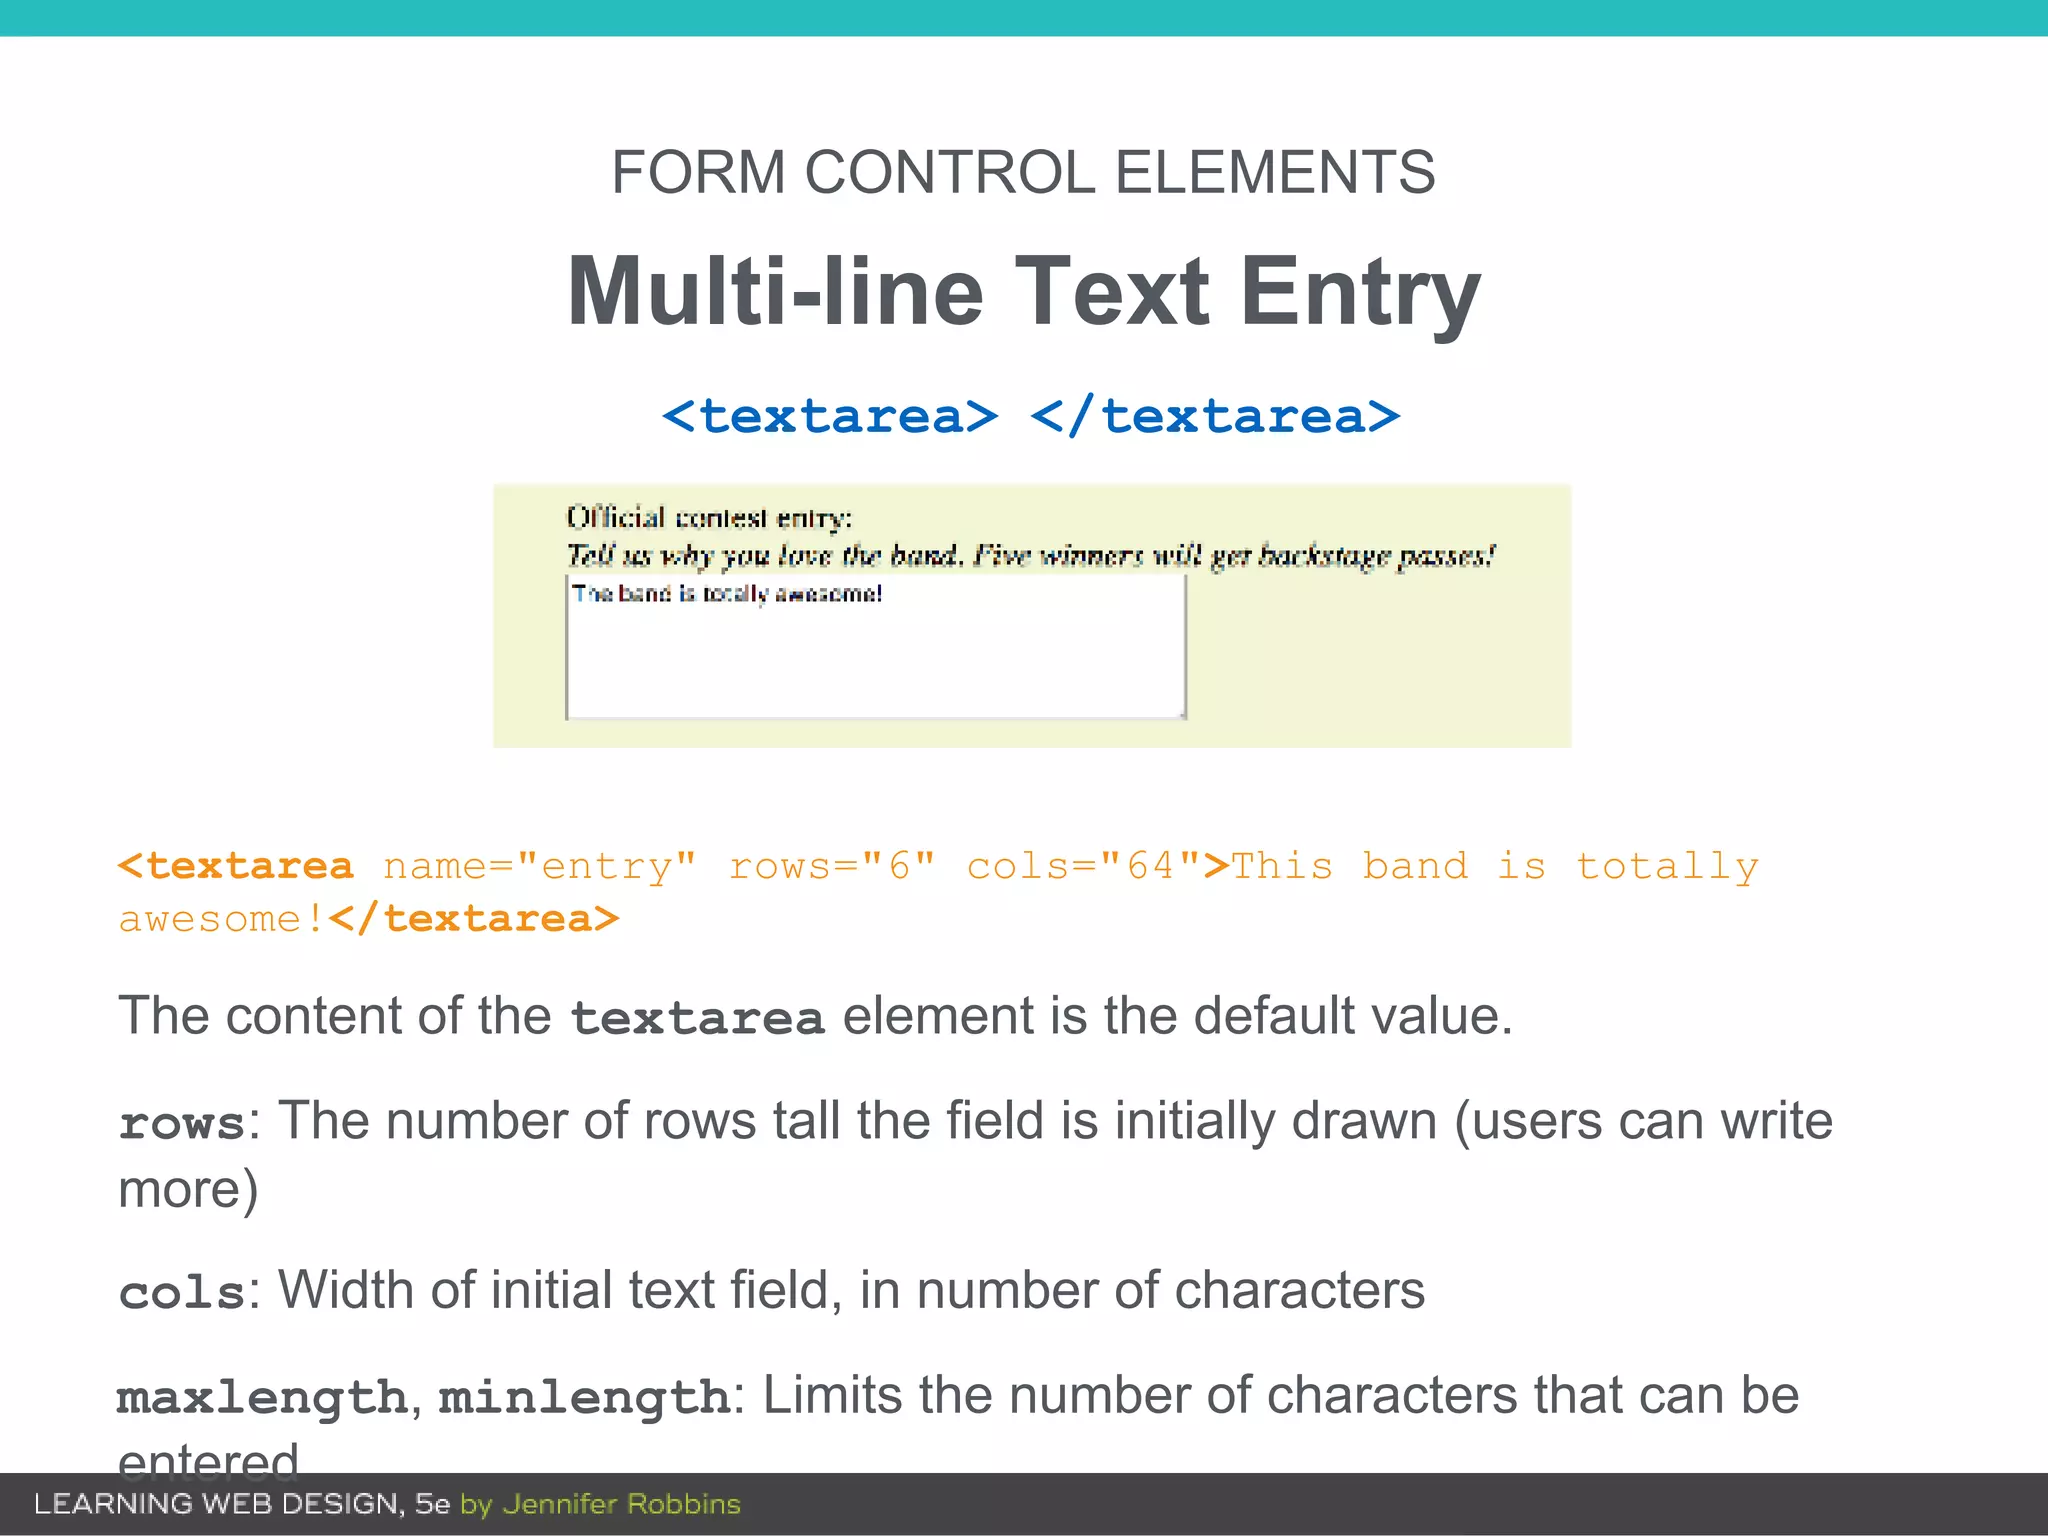Image resolution: width=2048 pixels, height=1536 pixels.
Task: Click the orange textarea code example
Action: tap(938, 892)
